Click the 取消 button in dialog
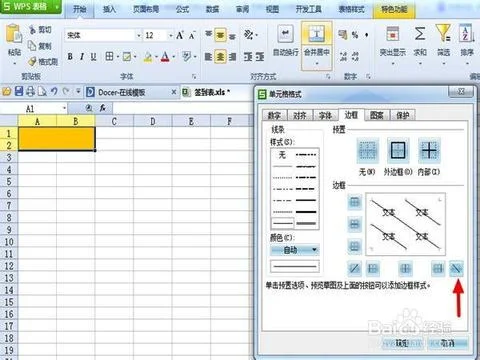 (447, 343)
